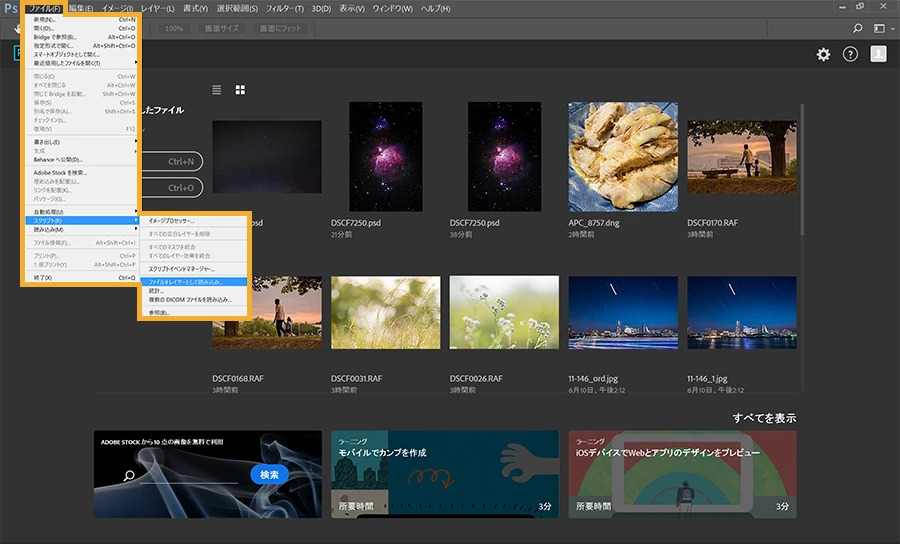Select Bridge で参照 menu entry

coord(82,37)
